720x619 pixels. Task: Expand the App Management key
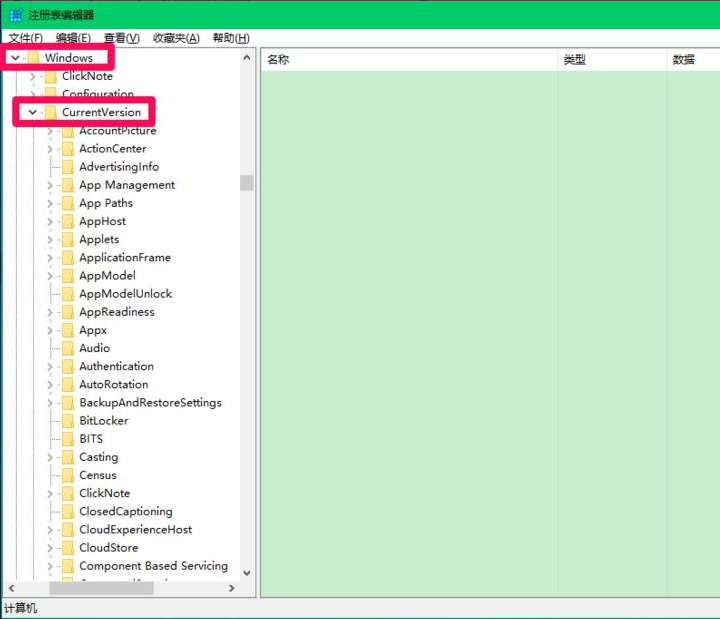[x=50, y=185]
